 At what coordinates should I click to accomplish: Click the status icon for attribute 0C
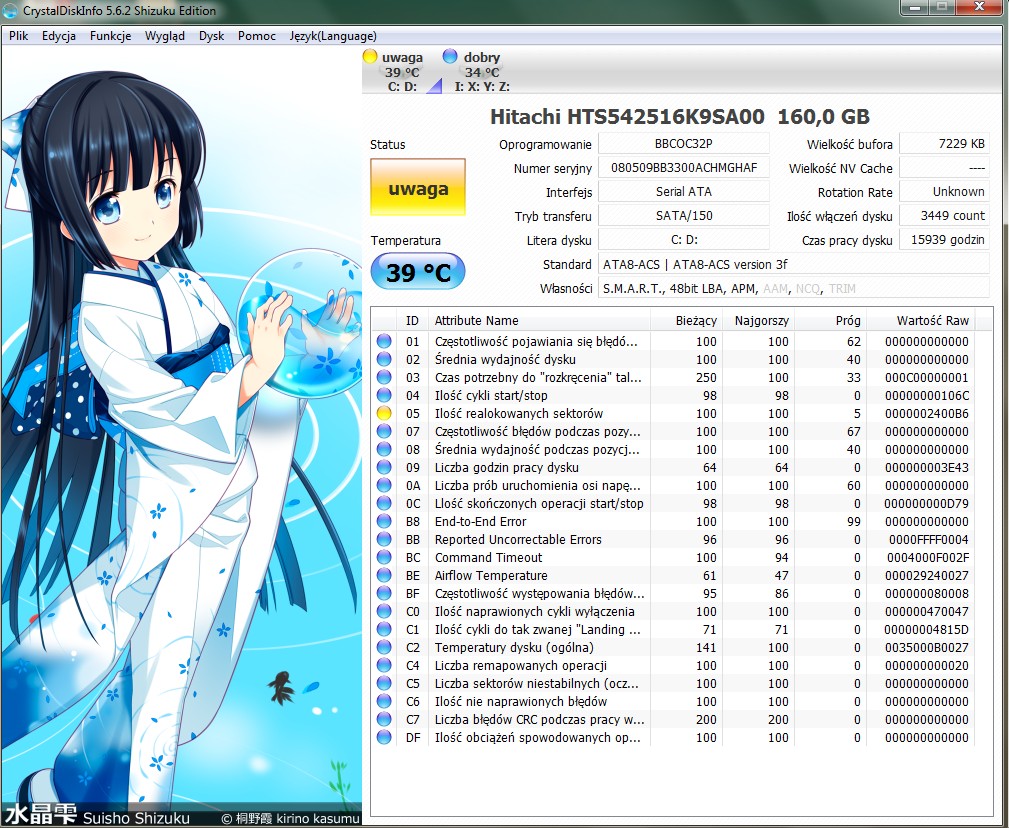coord(384,504)
